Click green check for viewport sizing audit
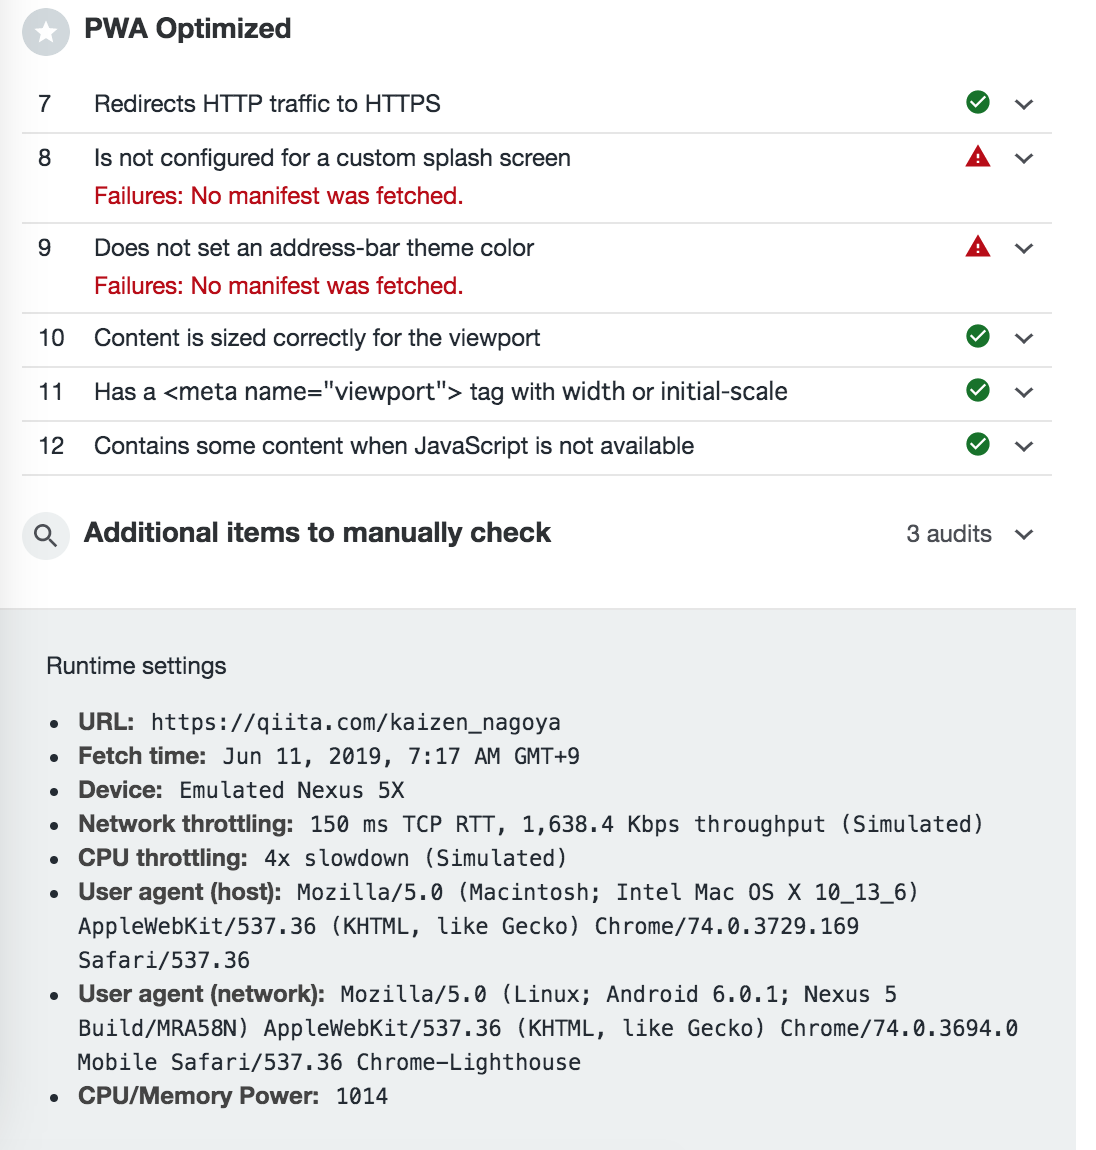This screenshot has height=1150, width=1096. click(977, 336)
